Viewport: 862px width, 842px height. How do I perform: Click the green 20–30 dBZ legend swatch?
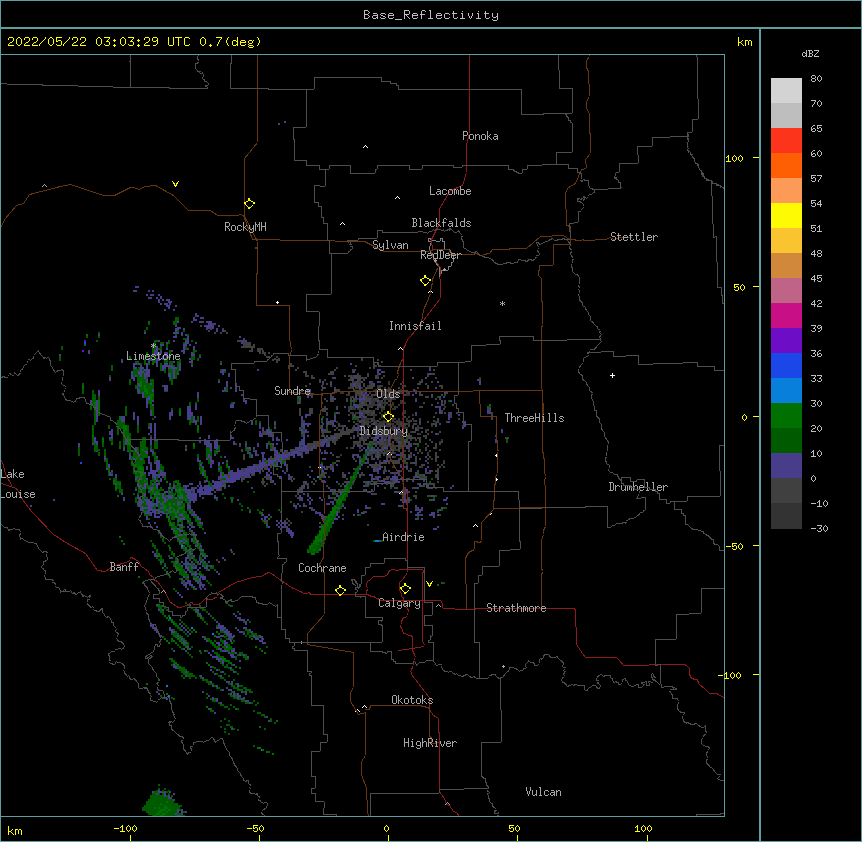786,416
